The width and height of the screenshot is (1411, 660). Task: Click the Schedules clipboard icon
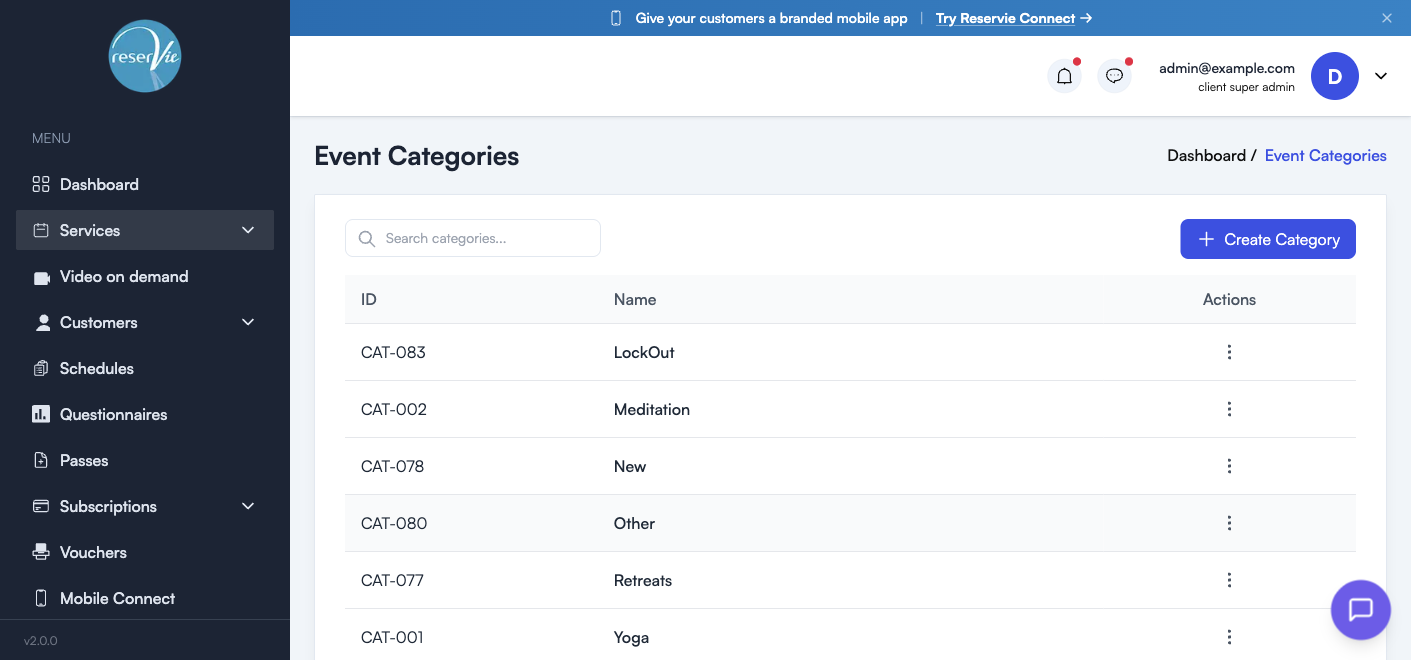41,368
